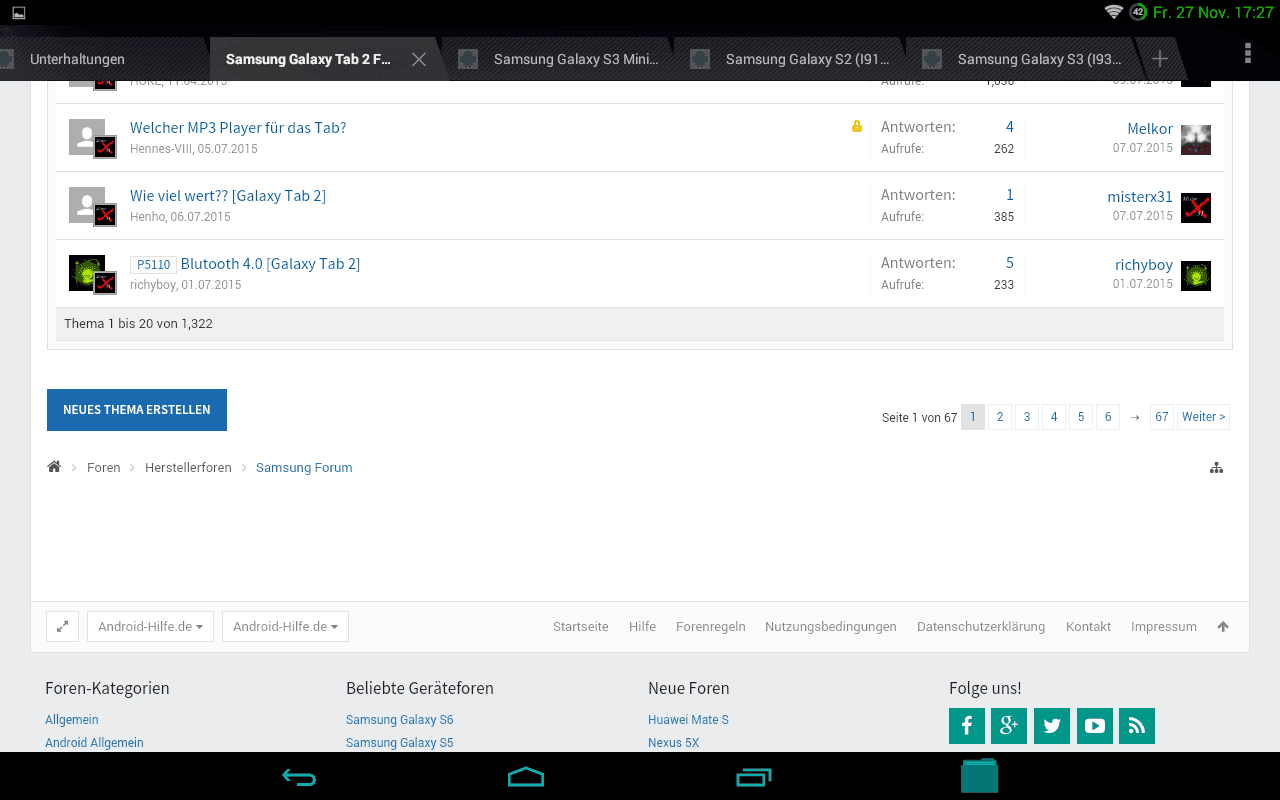Open Forenregeln footer link
This screenshot has width=1280, height=800.
click(x=711, y=627)
